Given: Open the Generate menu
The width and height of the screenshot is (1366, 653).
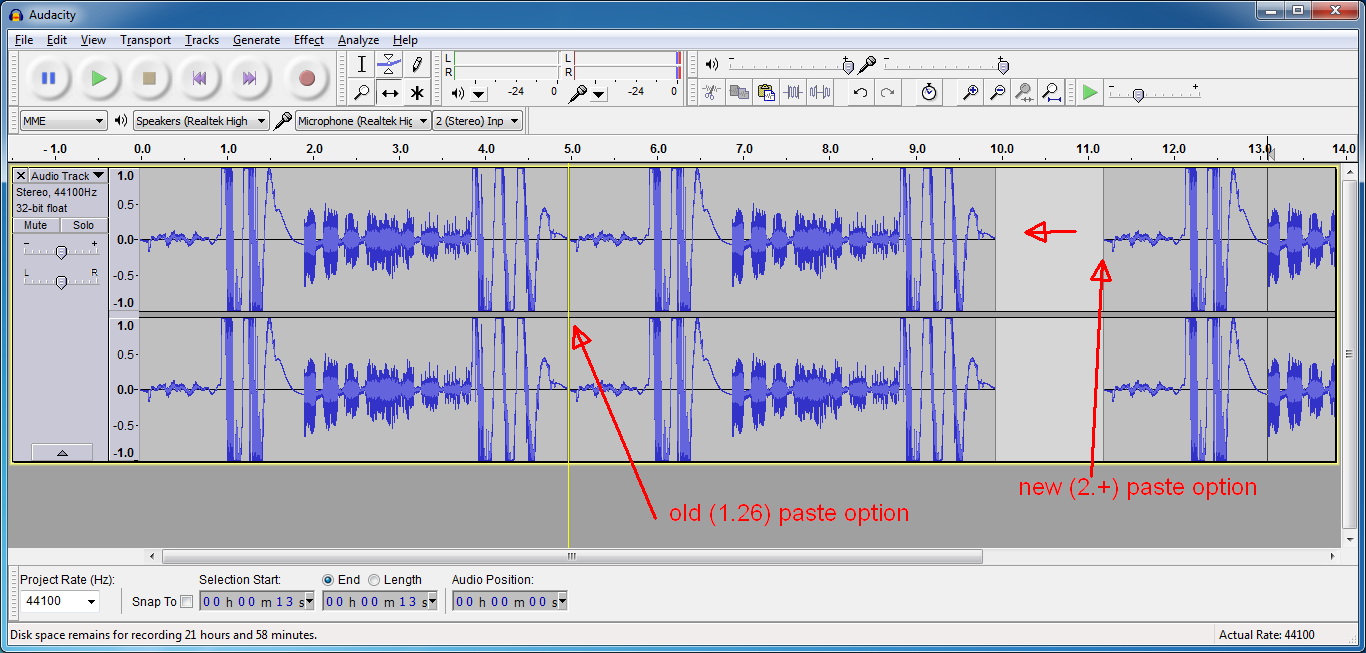Looking at the screenshot, I should (x=256, y=40).
